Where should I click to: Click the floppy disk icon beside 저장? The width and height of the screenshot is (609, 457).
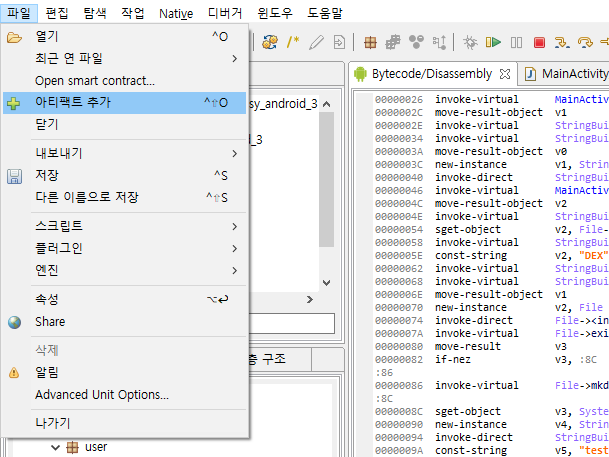click(x=14, y=176)
